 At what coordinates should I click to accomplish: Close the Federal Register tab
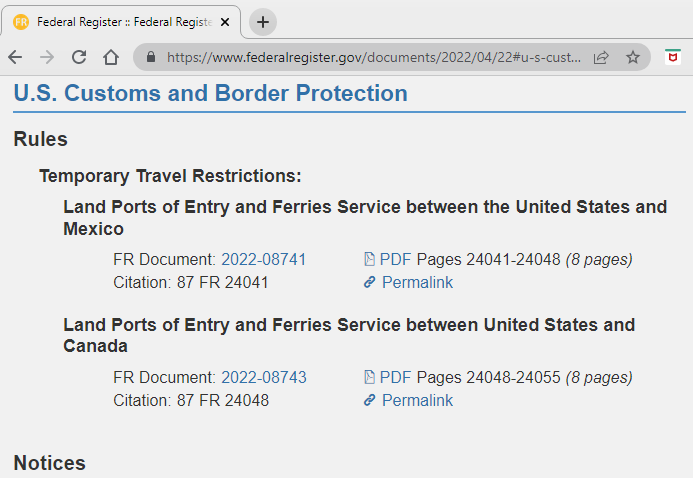(x=225, y=22)
